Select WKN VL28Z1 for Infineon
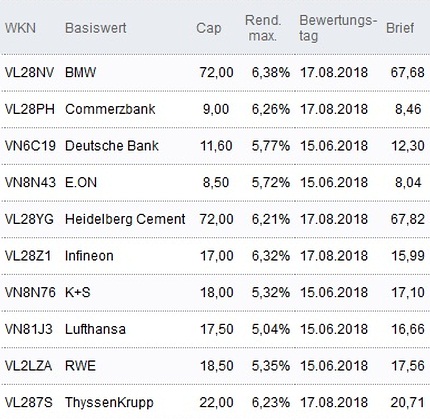Viewport: 430px width, 420px height. pyautogui.click(x=28, y=256)
